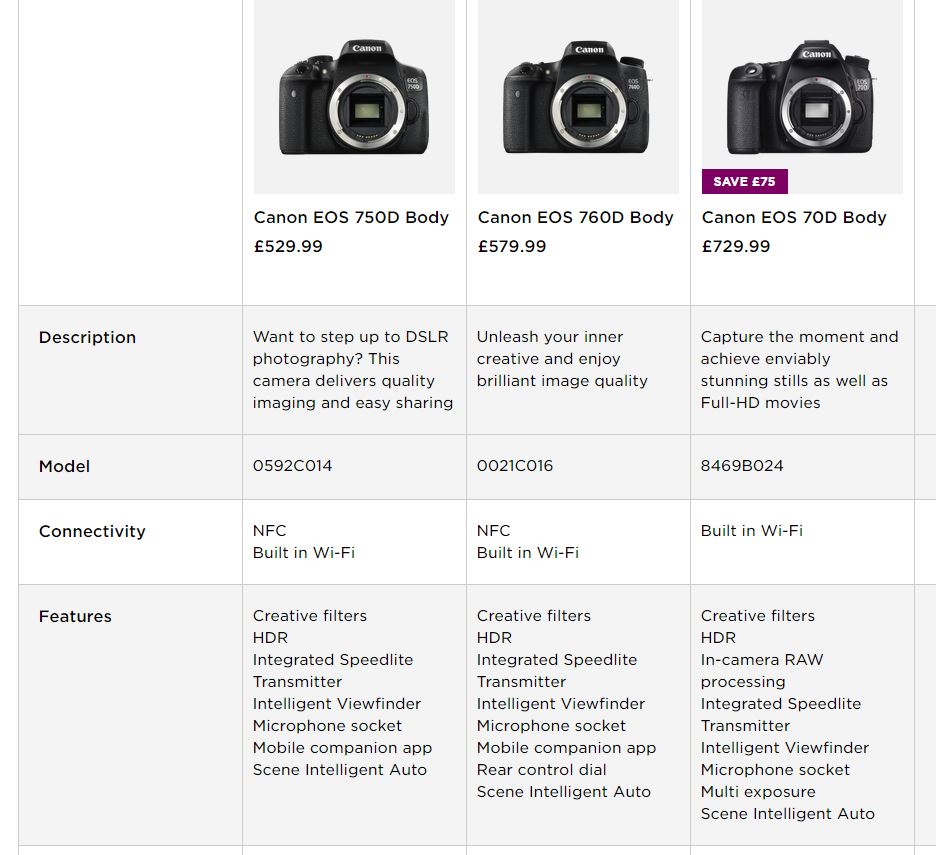This screenshot has width=936, height=855.
Task: Click In-camera RAW processing feature text
Action: pos(762,671)
